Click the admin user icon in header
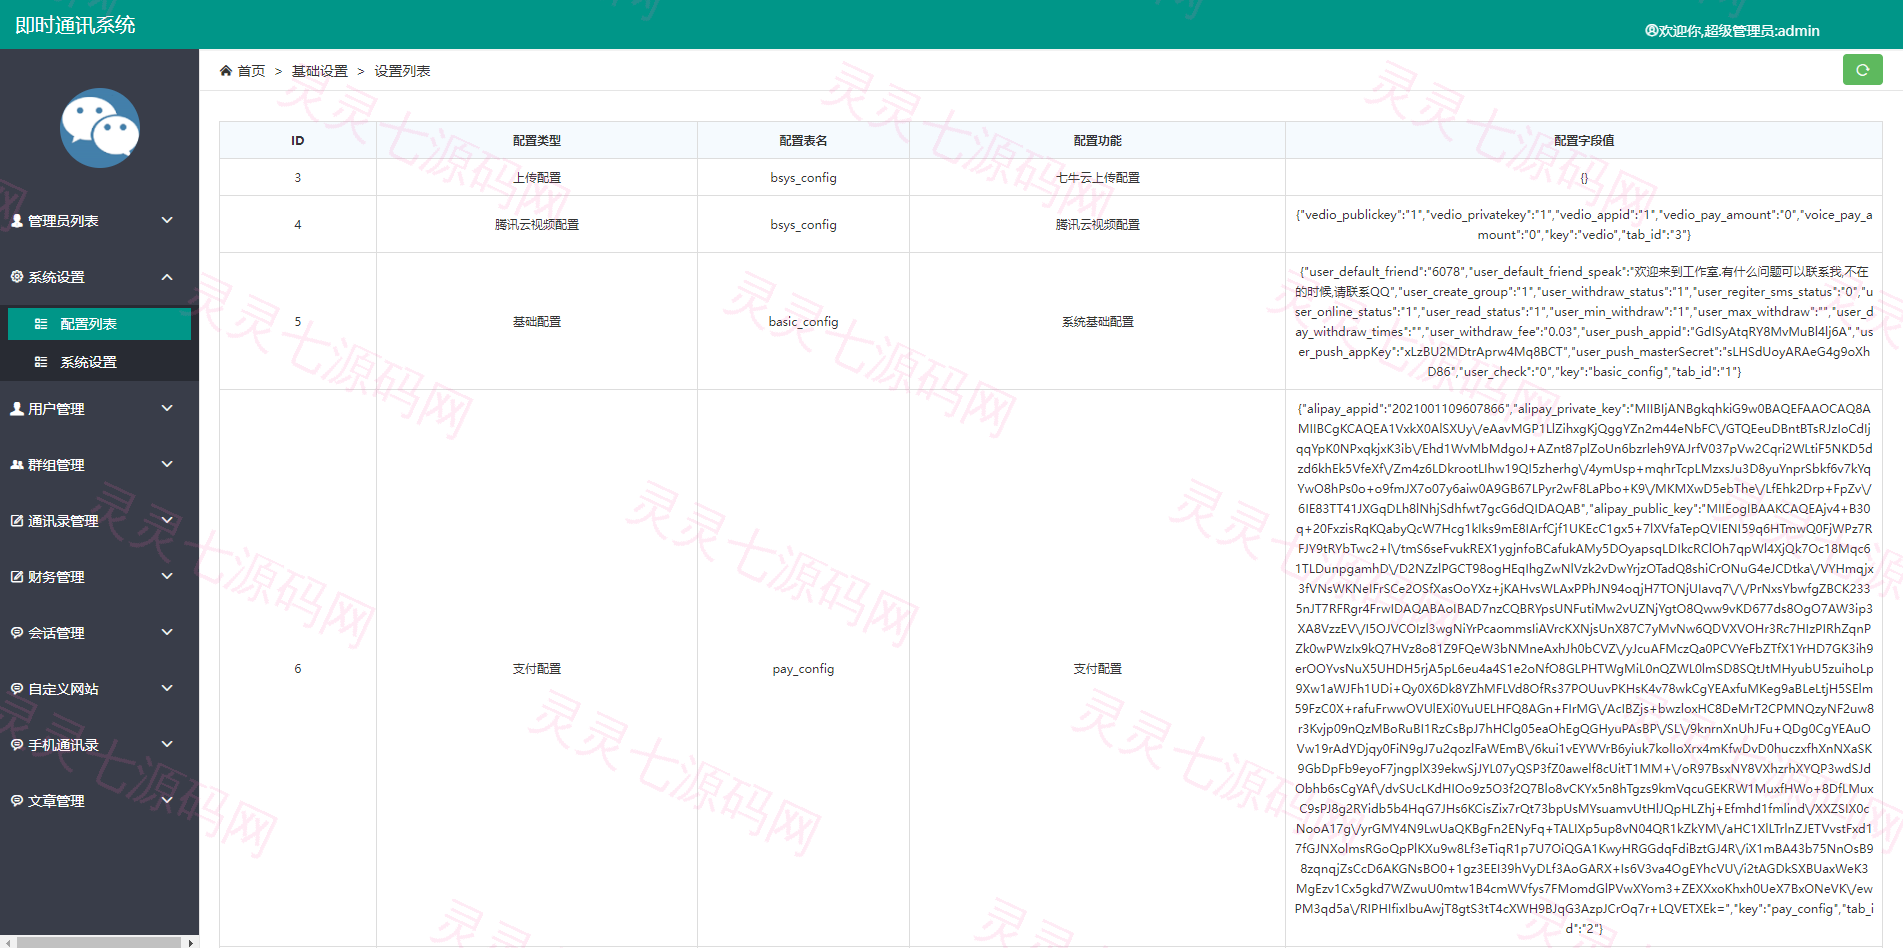 1651,31
